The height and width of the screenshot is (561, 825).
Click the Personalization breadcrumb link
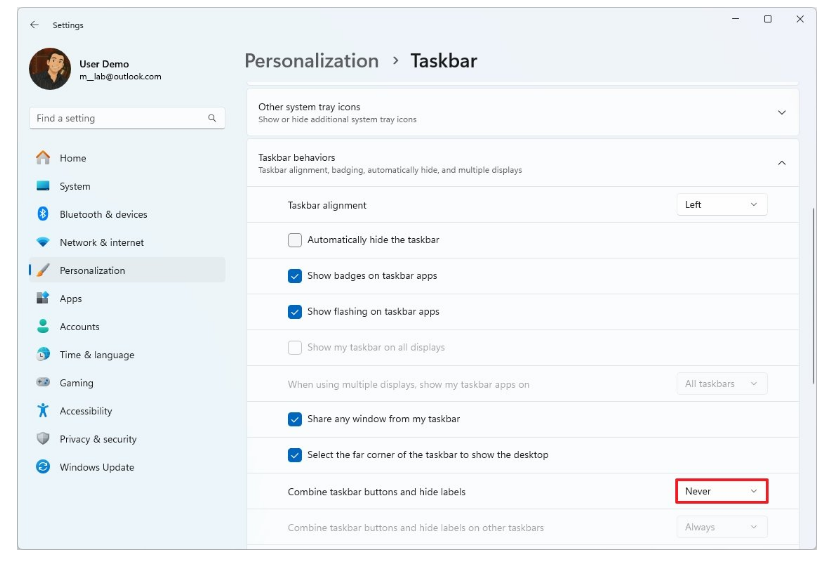311,61
